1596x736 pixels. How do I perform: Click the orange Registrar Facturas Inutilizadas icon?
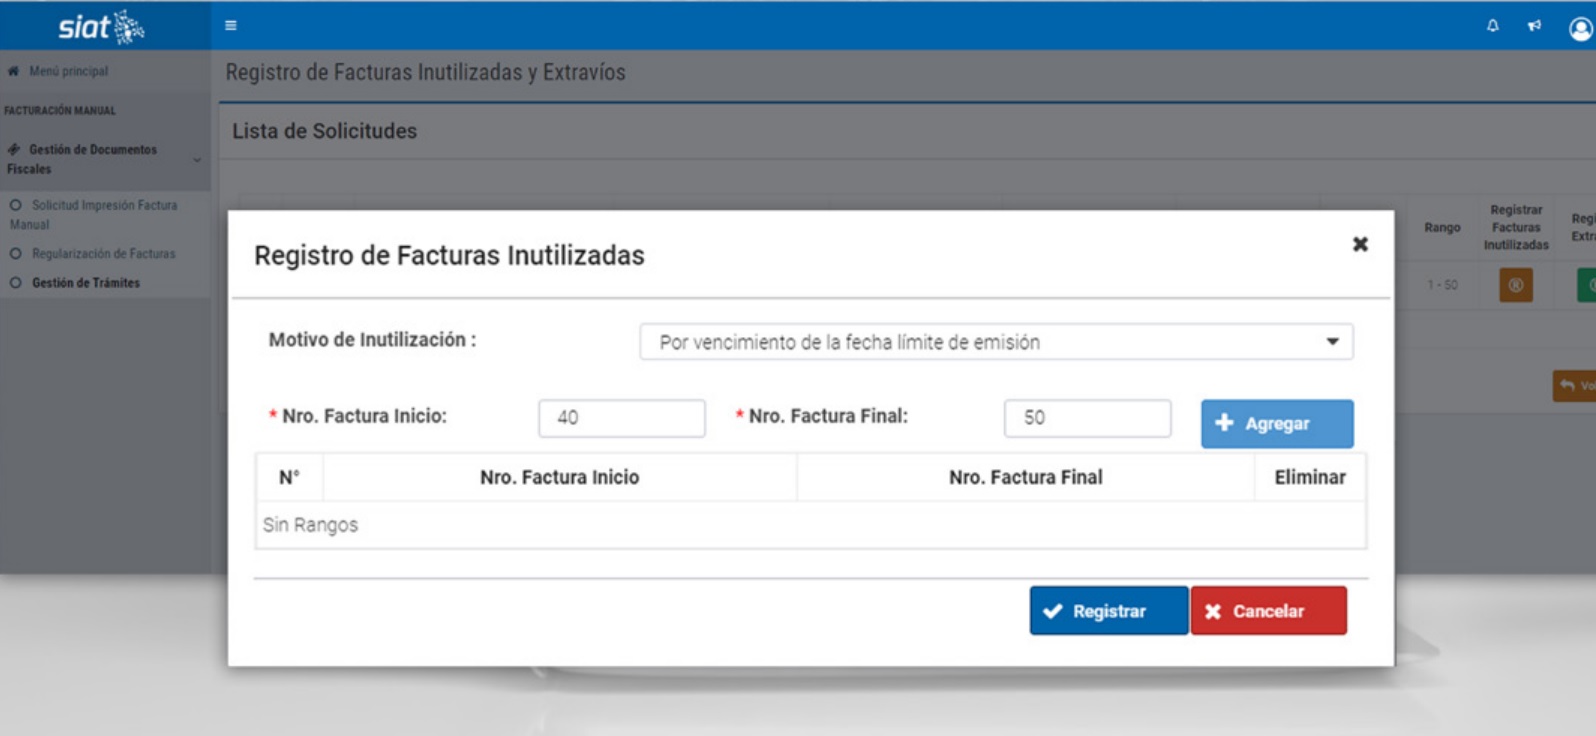coord(1515,285)
